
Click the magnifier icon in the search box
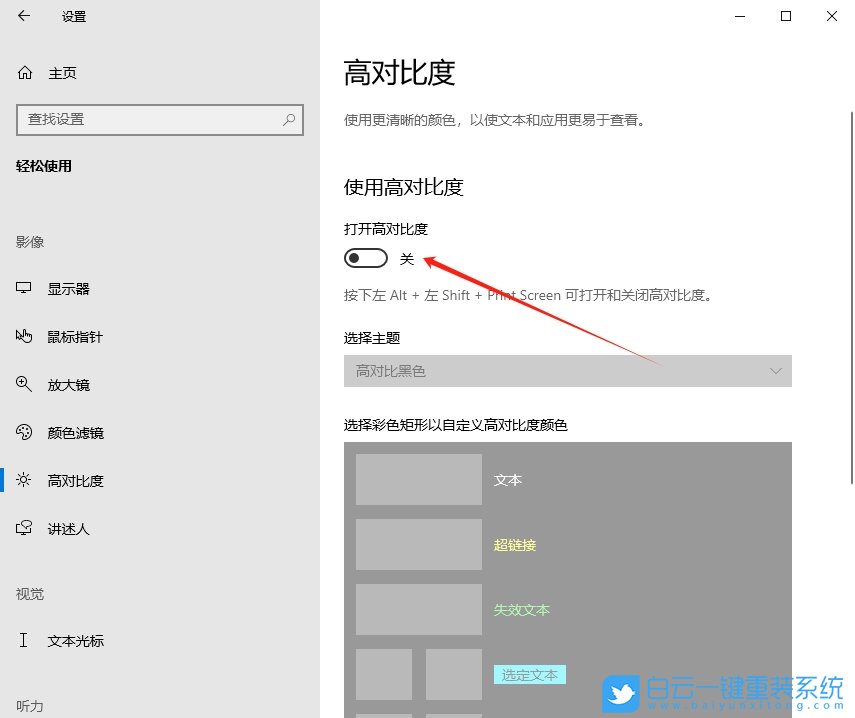tap(288, 120)
